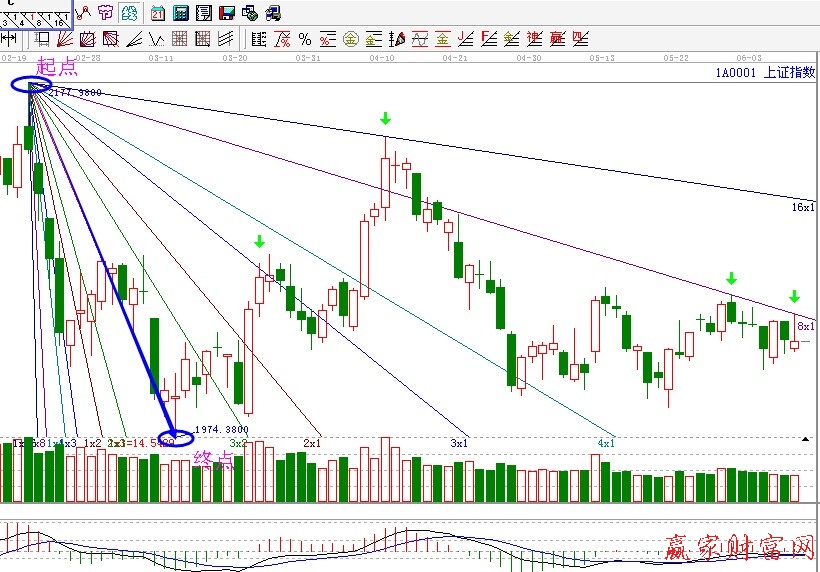Click the red grid square tool
Viewport: 820px width, 572px height.
pos(180,39)
